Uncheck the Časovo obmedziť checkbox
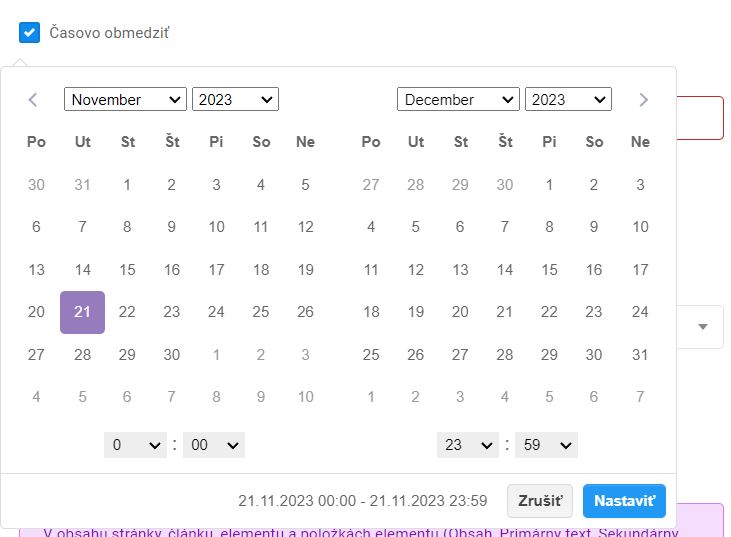This screenshot has width=731, height=537. coord(29,33)
